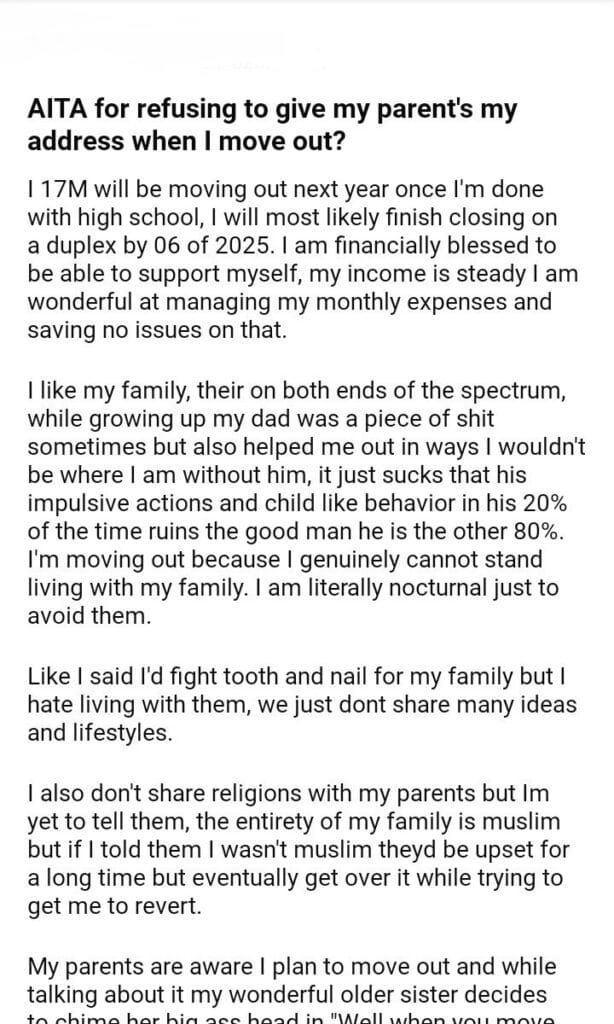Click the paragraph starting "I also don't share religions"
614x1024 pixels.
(298, 851)
